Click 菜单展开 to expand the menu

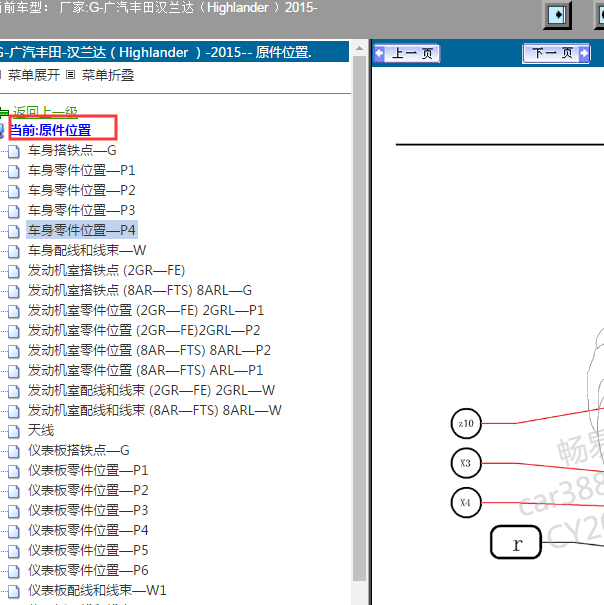34,75
